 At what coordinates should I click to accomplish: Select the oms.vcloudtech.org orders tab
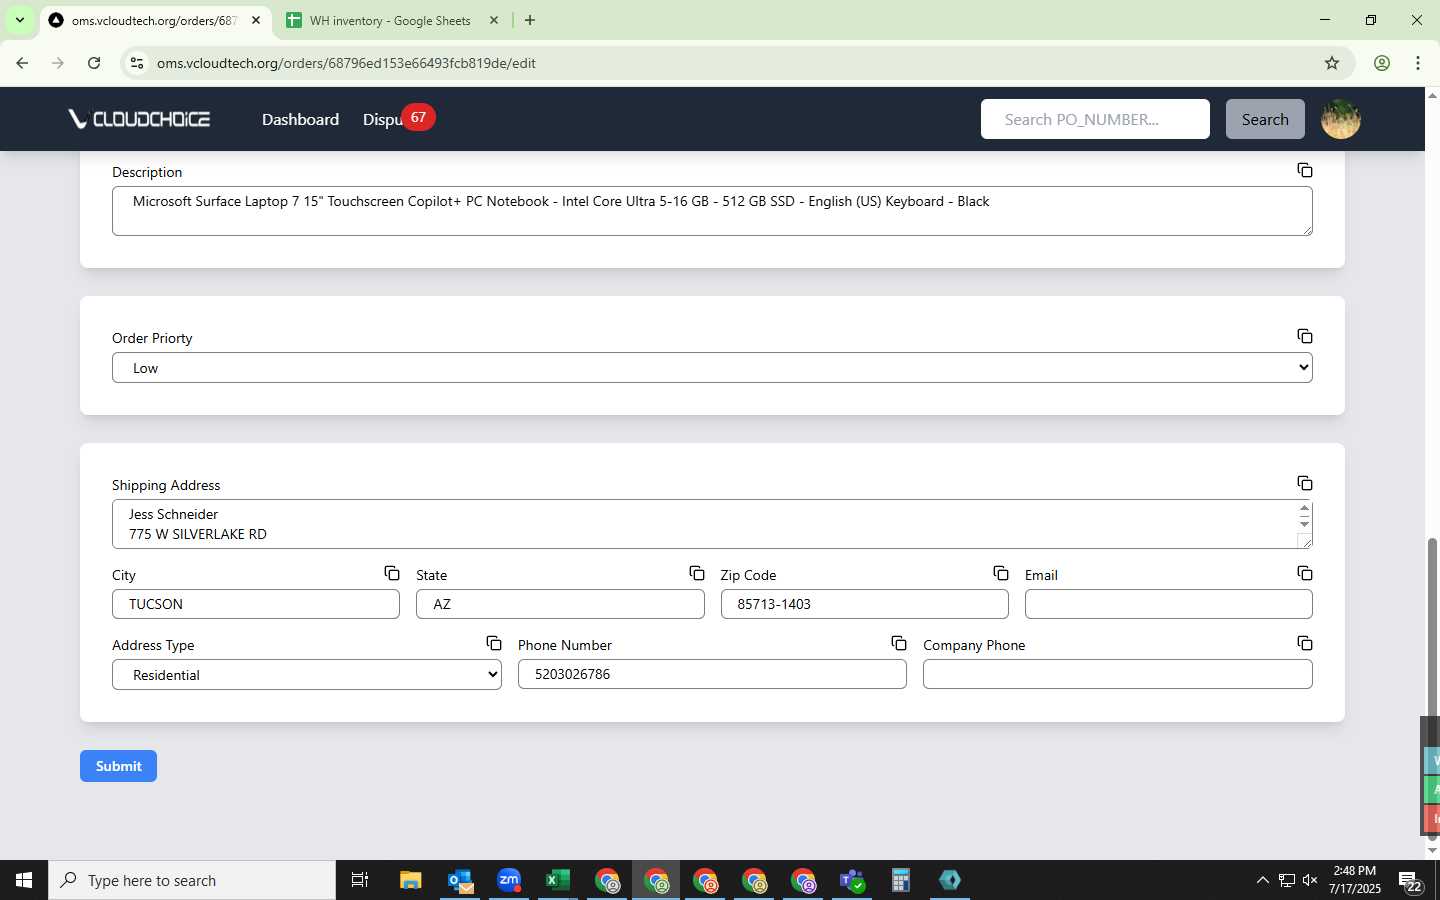(x=153, y=20)
